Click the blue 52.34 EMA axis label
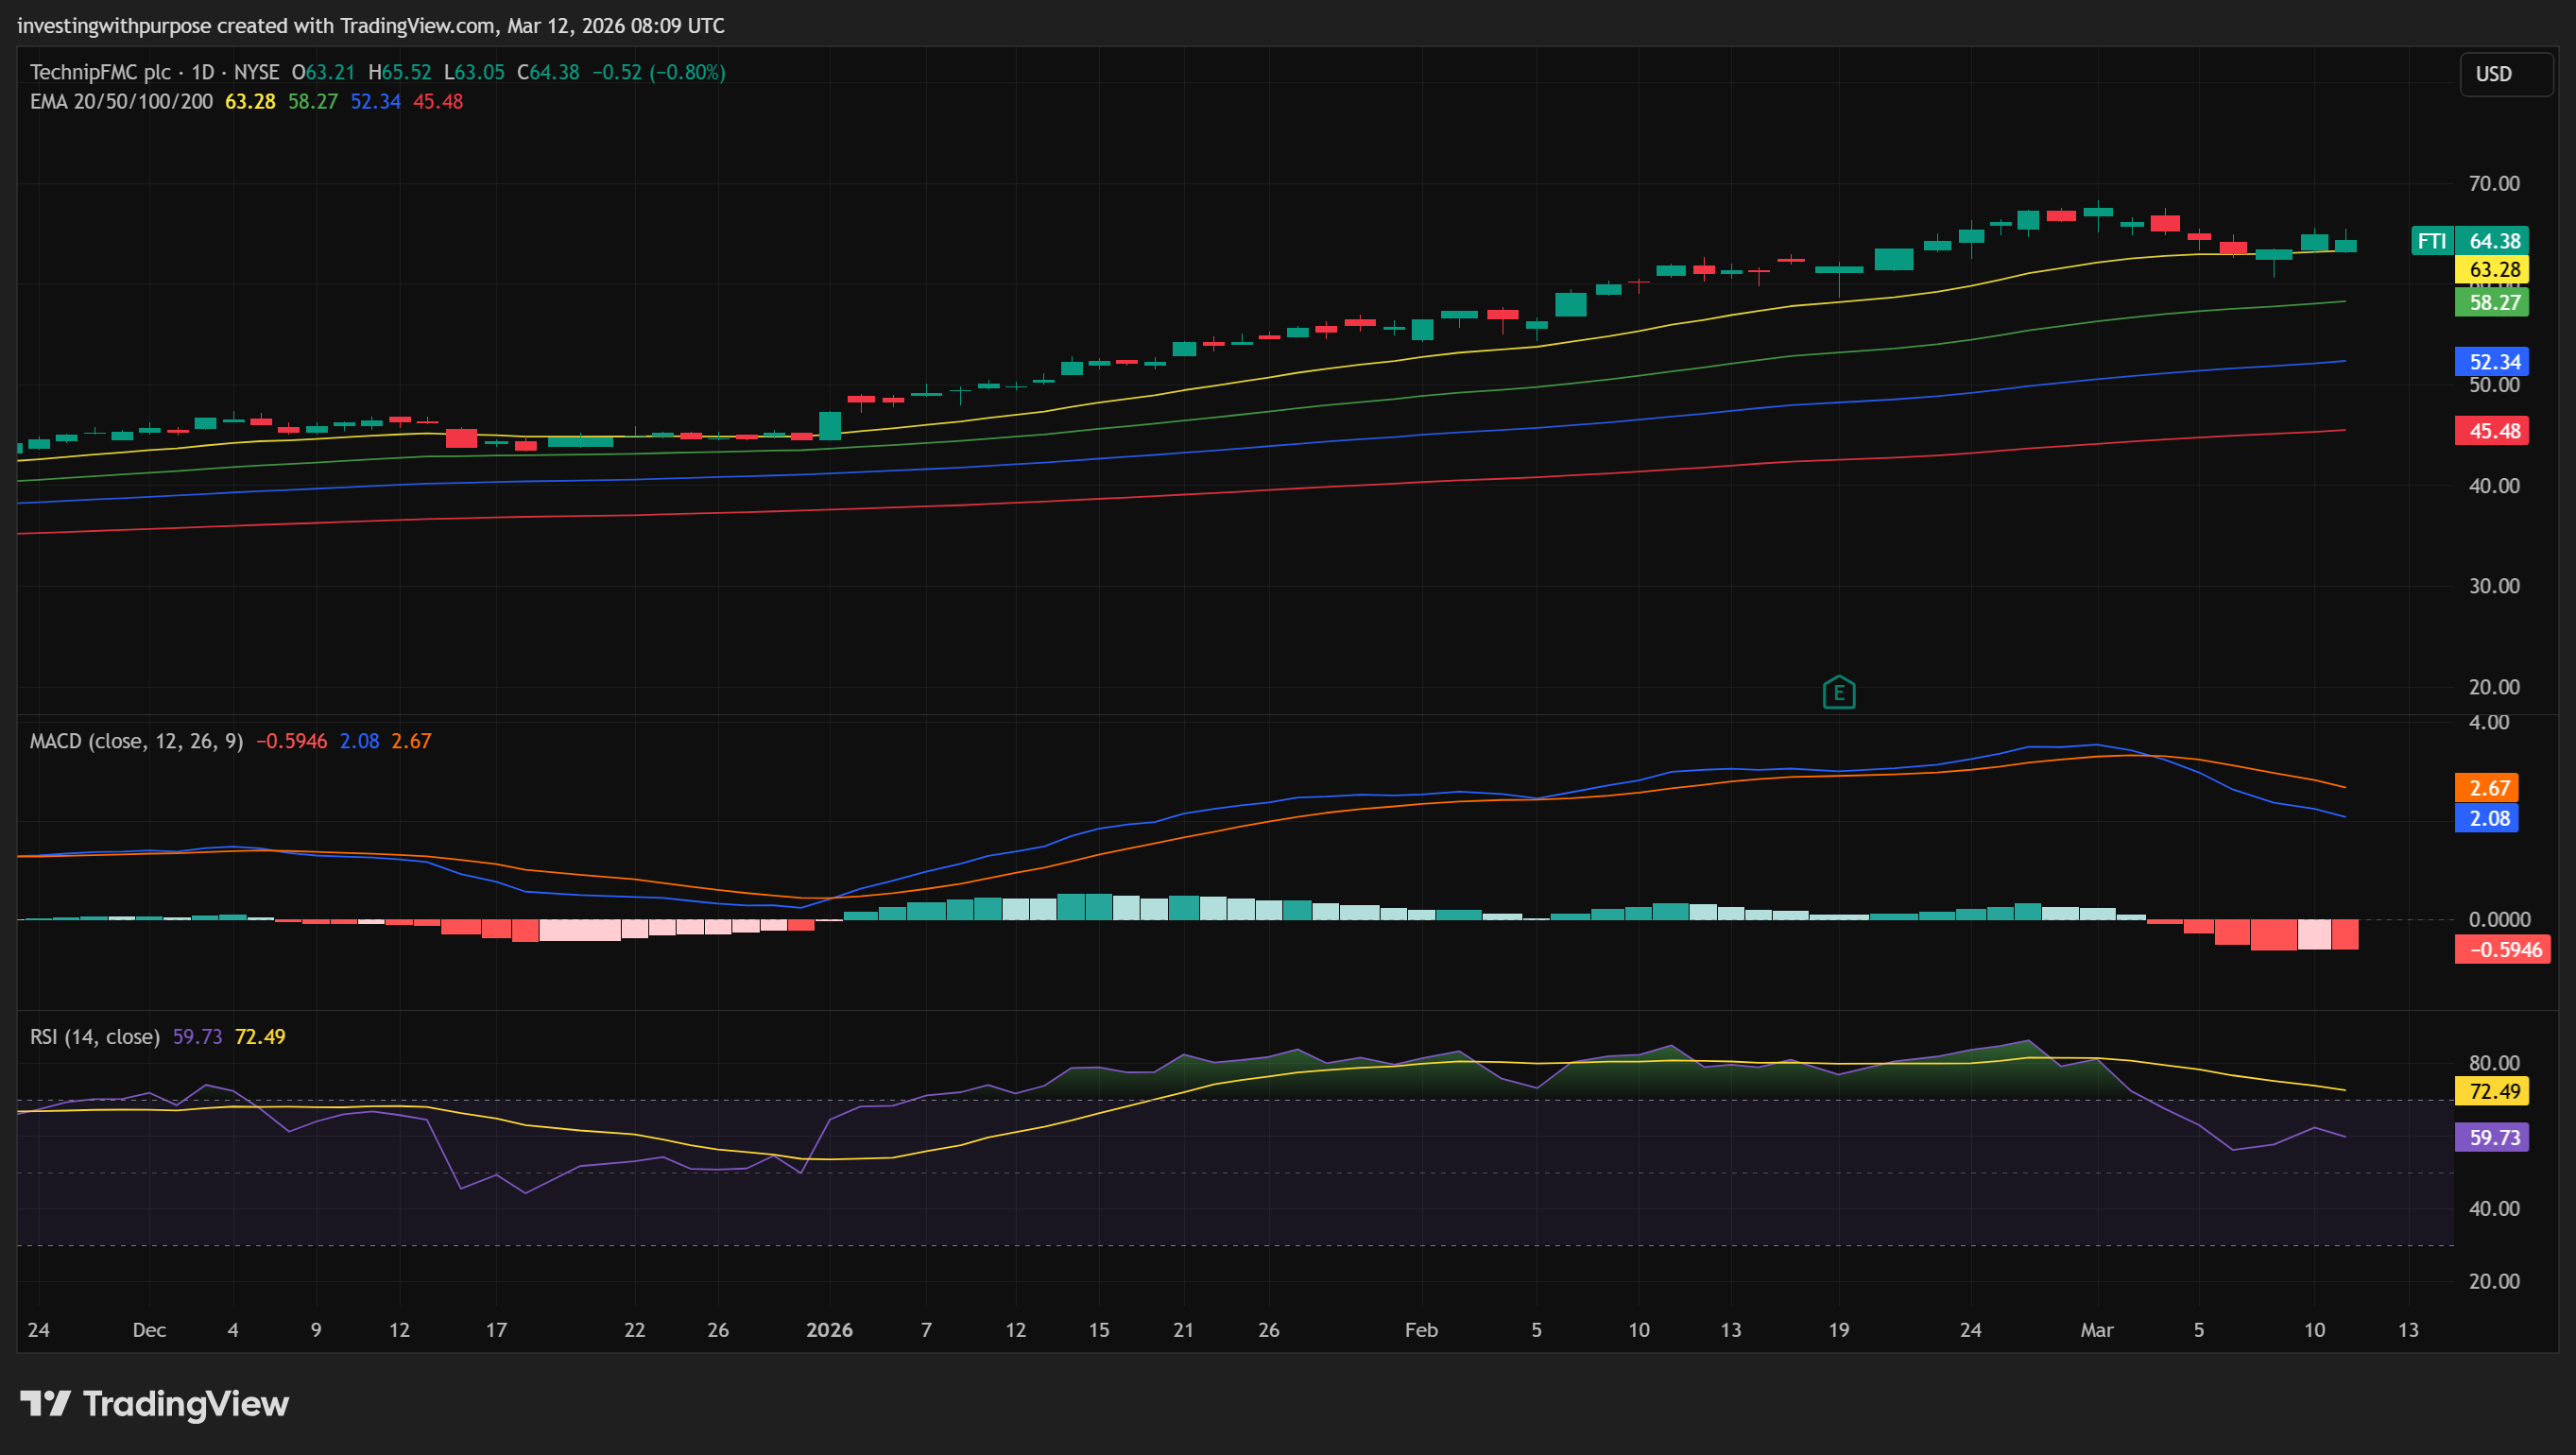 (2493, 362)
